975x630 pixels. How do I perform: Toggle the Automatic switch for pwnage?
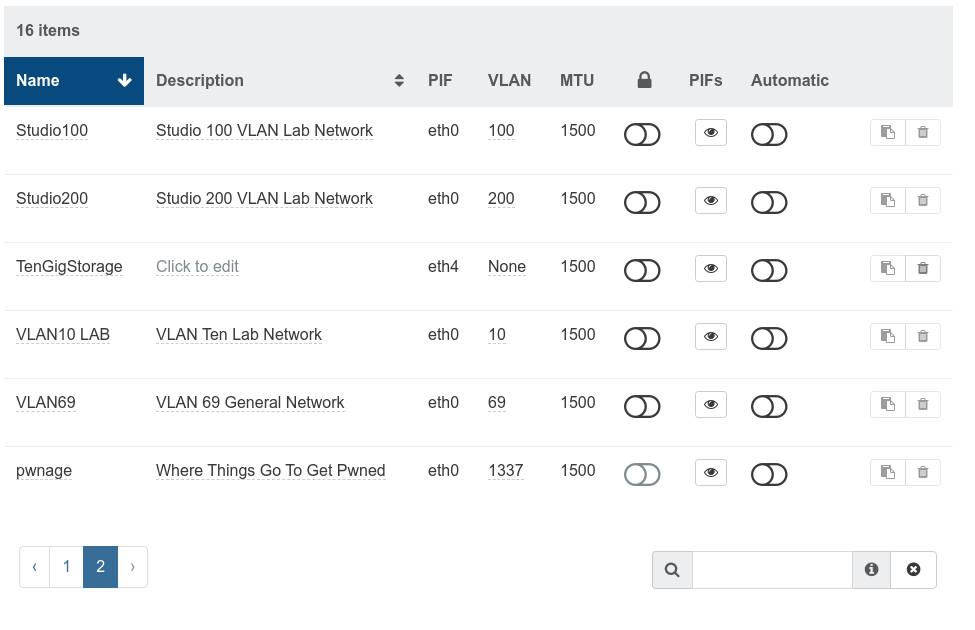pos(769,474)
